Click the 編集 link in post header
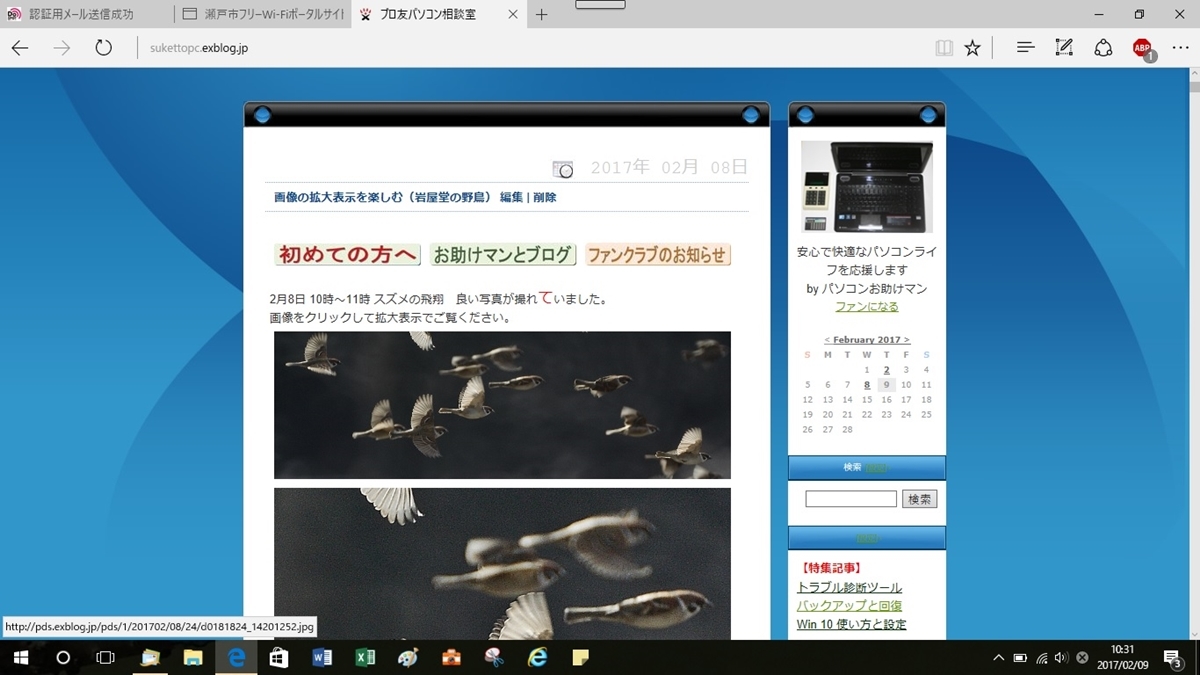The height and width of the screenshot is (675, 1200). pyautogui.click(x=511, y=198)
